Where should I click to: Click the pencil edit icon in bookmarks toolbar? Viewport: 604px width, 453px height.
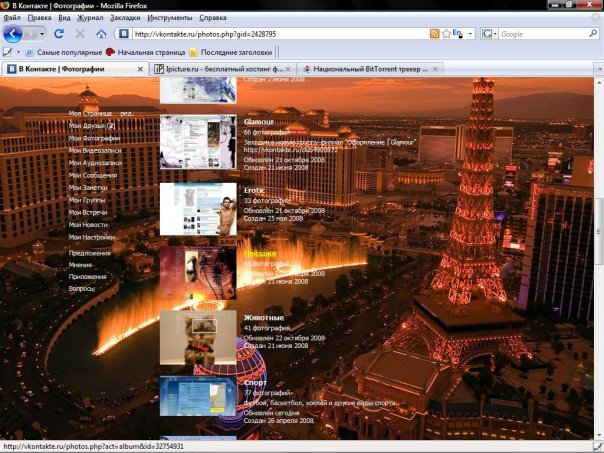pyautogui.click(x=7, y=52)
